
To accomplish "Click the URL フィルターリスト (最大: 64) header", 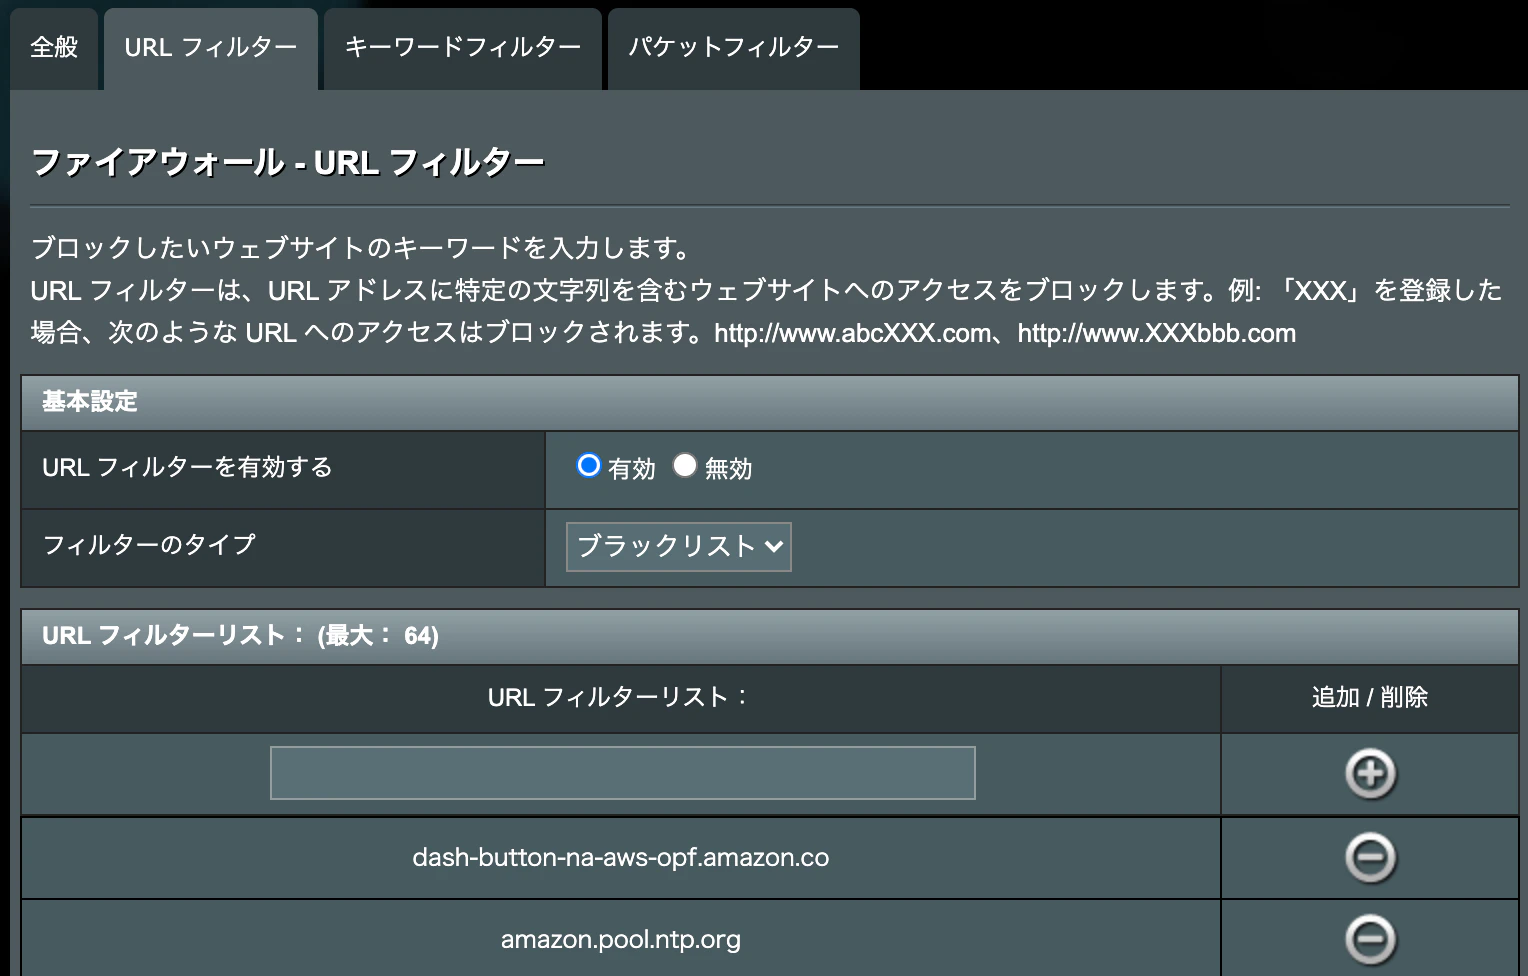I will pyautogui.click(x=770, y=636).
